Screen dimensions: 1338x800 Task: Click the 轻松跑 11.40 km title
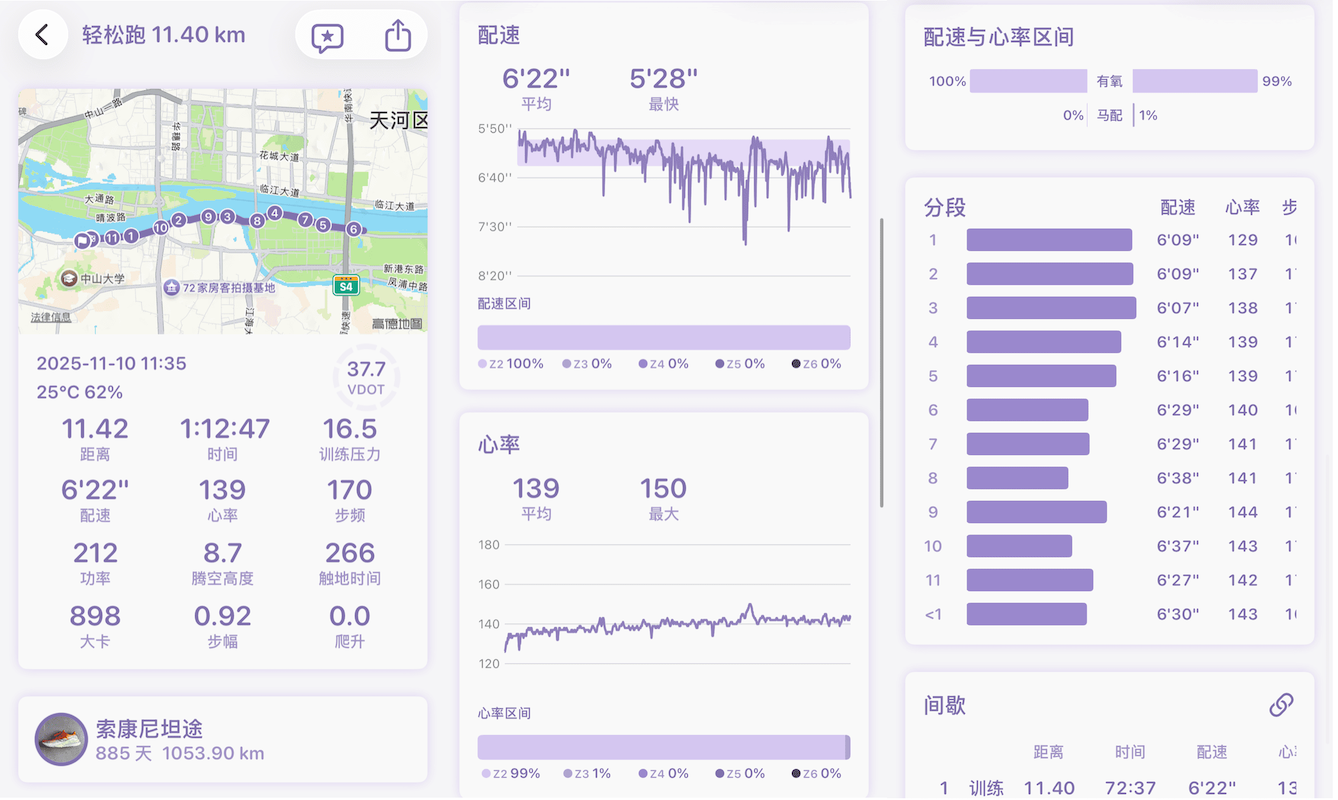click(x=164, y=35)
